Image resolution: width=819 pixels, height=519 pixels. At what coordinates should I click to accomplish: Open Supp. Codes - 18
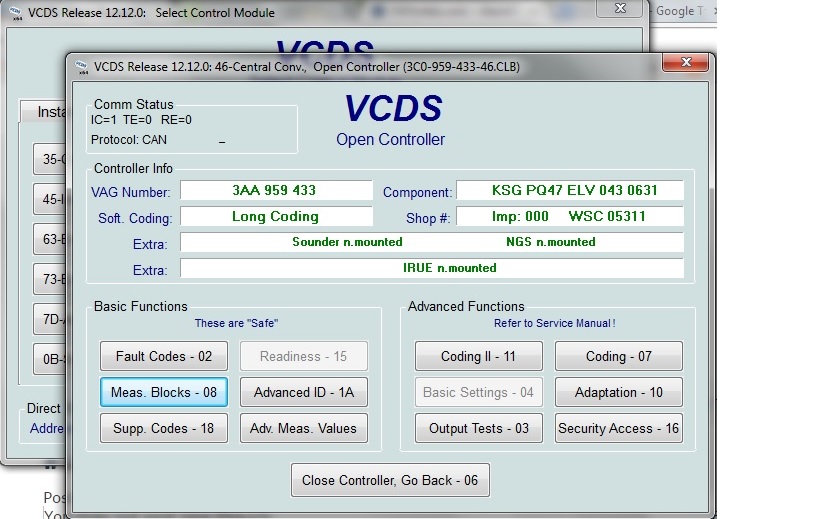coord(164,428)
